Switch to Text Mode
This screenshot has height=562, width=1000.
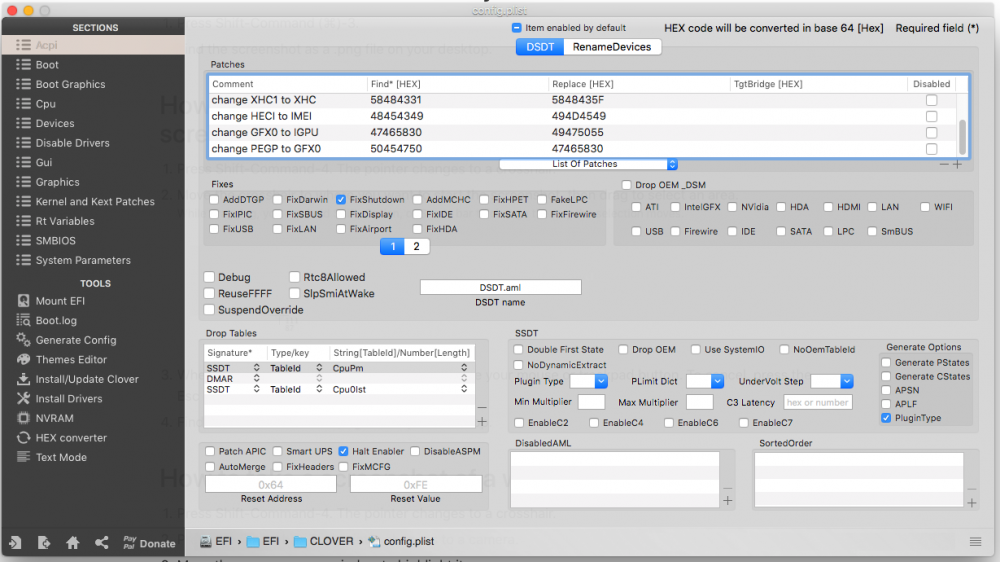pos(61,457)
